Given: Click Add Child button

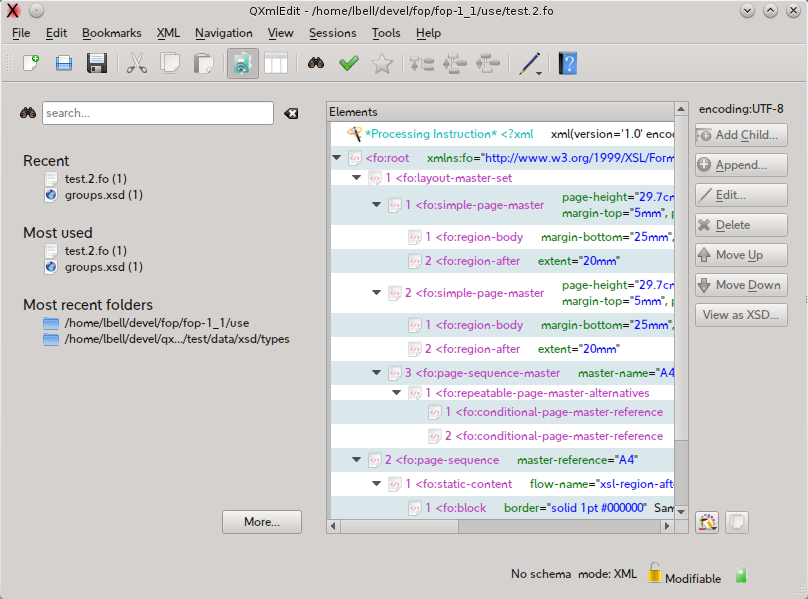Looking at the screenshot, I should pos(741,135).
